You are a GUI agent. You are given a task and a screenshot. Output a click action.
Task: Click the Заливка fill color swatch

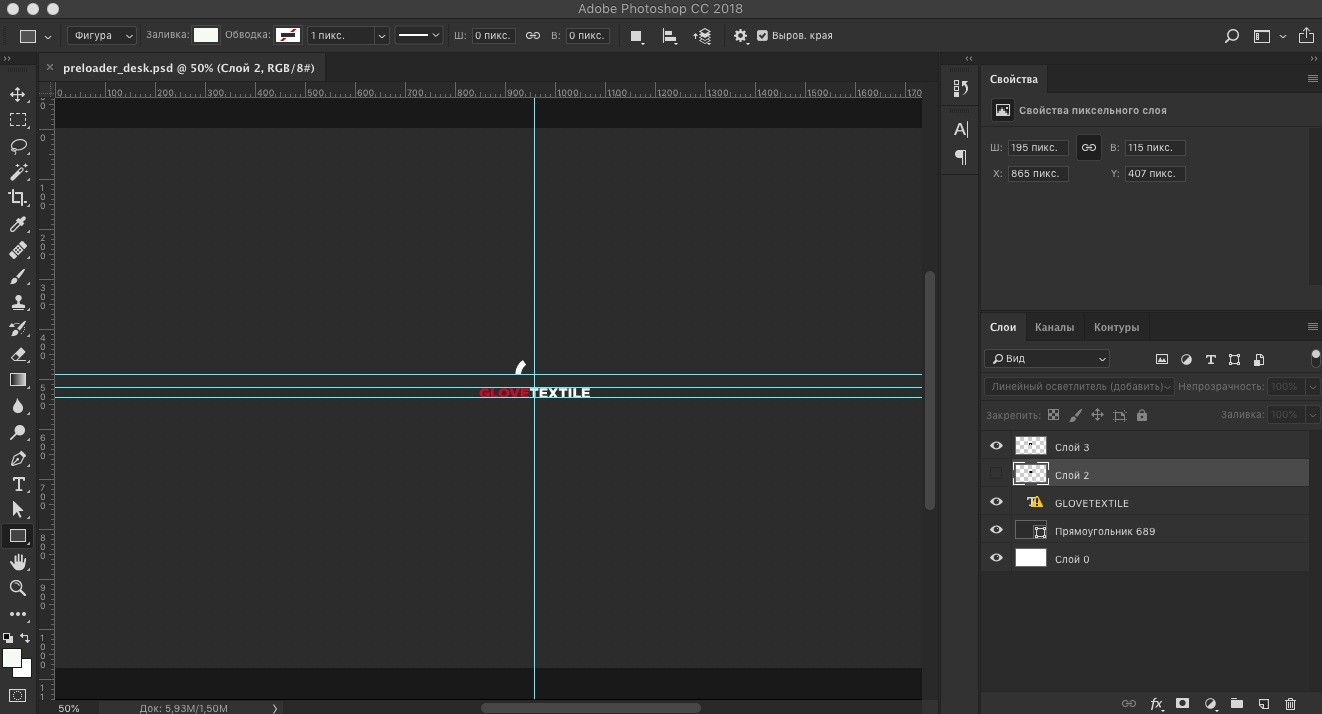pos(206,35)
